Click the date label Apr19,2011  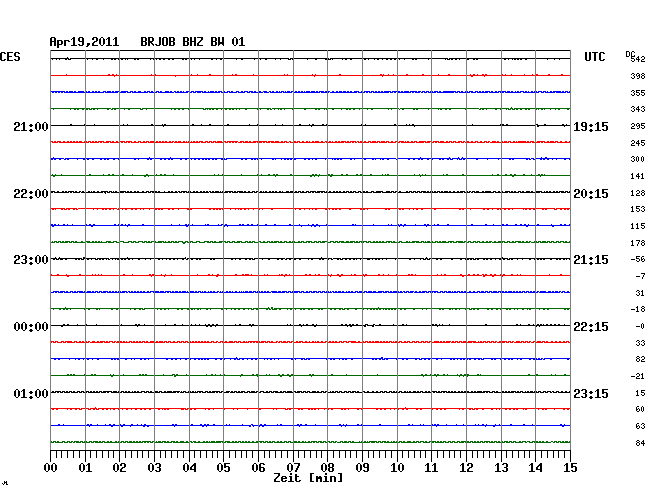[x=84, y=42]
